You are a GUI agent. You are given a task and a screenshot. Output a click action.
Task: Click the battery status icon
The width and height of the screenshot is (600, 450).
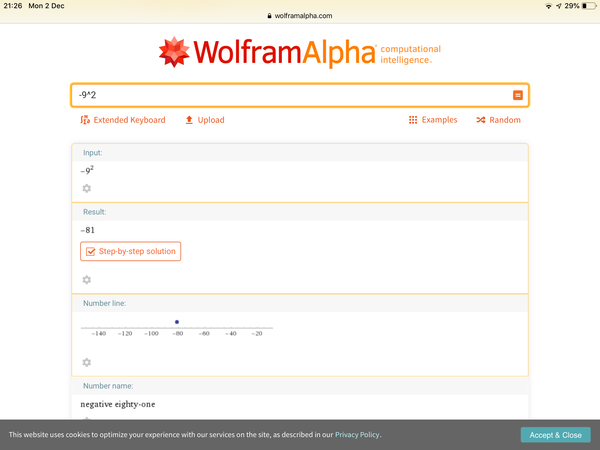(589, 6)
